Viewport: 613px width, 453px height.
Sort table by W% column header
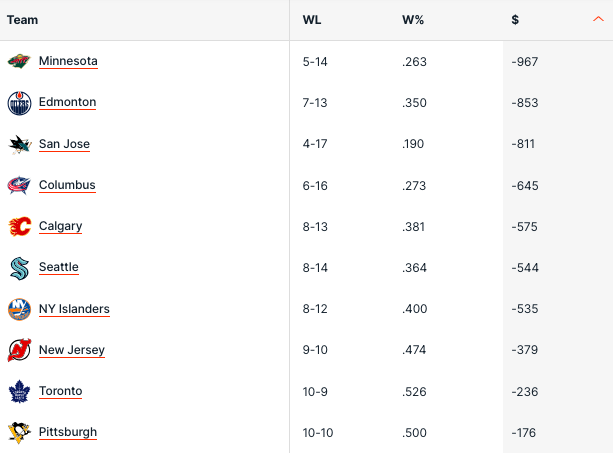tap(411, 20)
